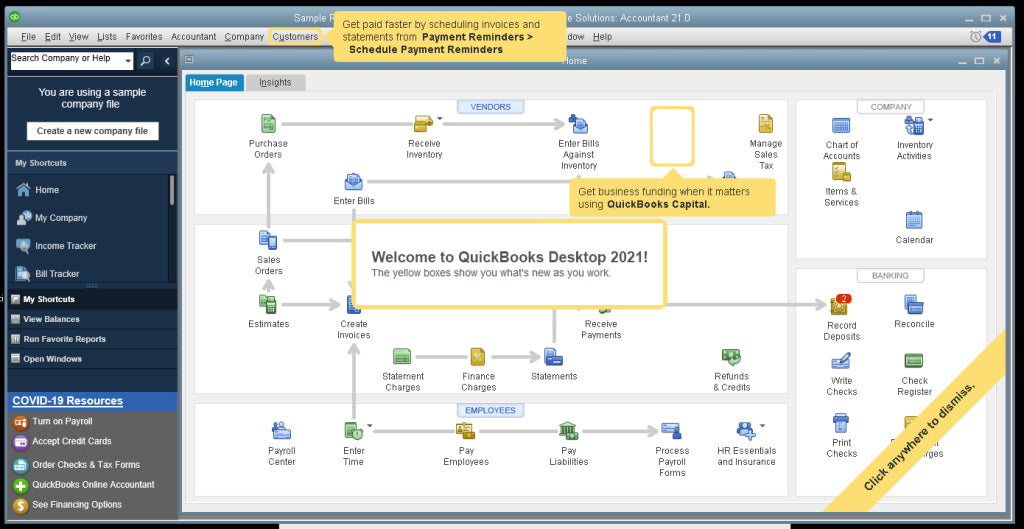Screen dimensions: 1024x529
Task: Click the Record Deposits icon
Action: point(840,304)
